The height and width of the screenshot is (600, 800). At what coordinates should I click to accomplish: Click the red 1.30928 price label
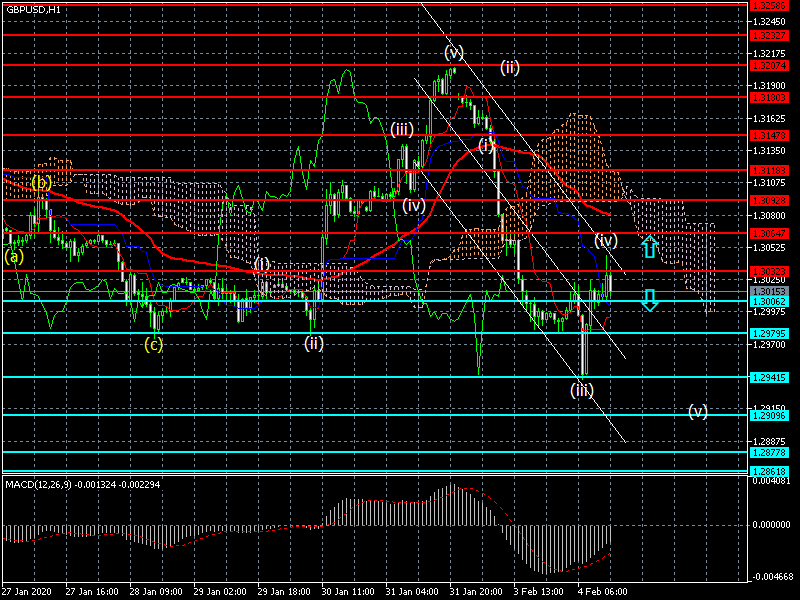769,201
